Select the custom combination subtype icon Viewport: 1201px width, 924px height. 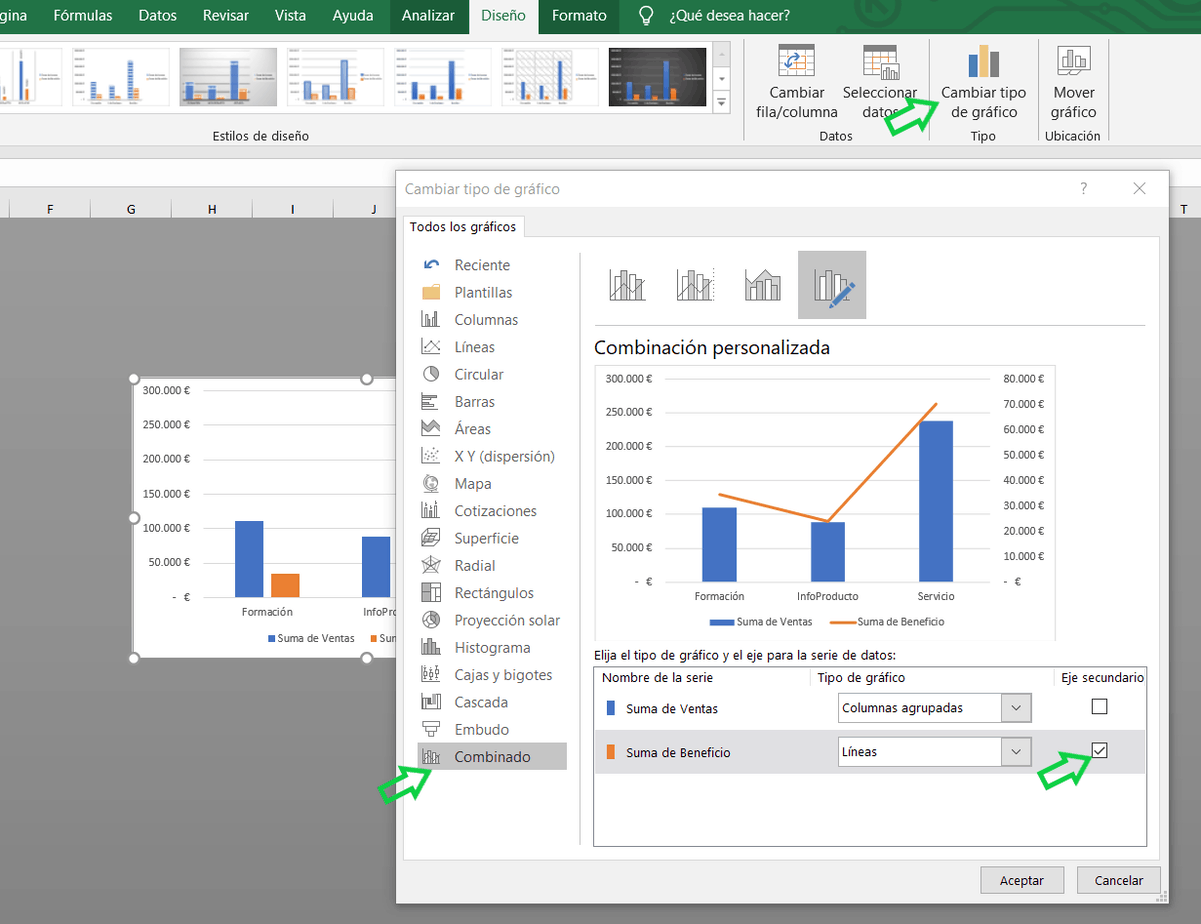point(832,285)
